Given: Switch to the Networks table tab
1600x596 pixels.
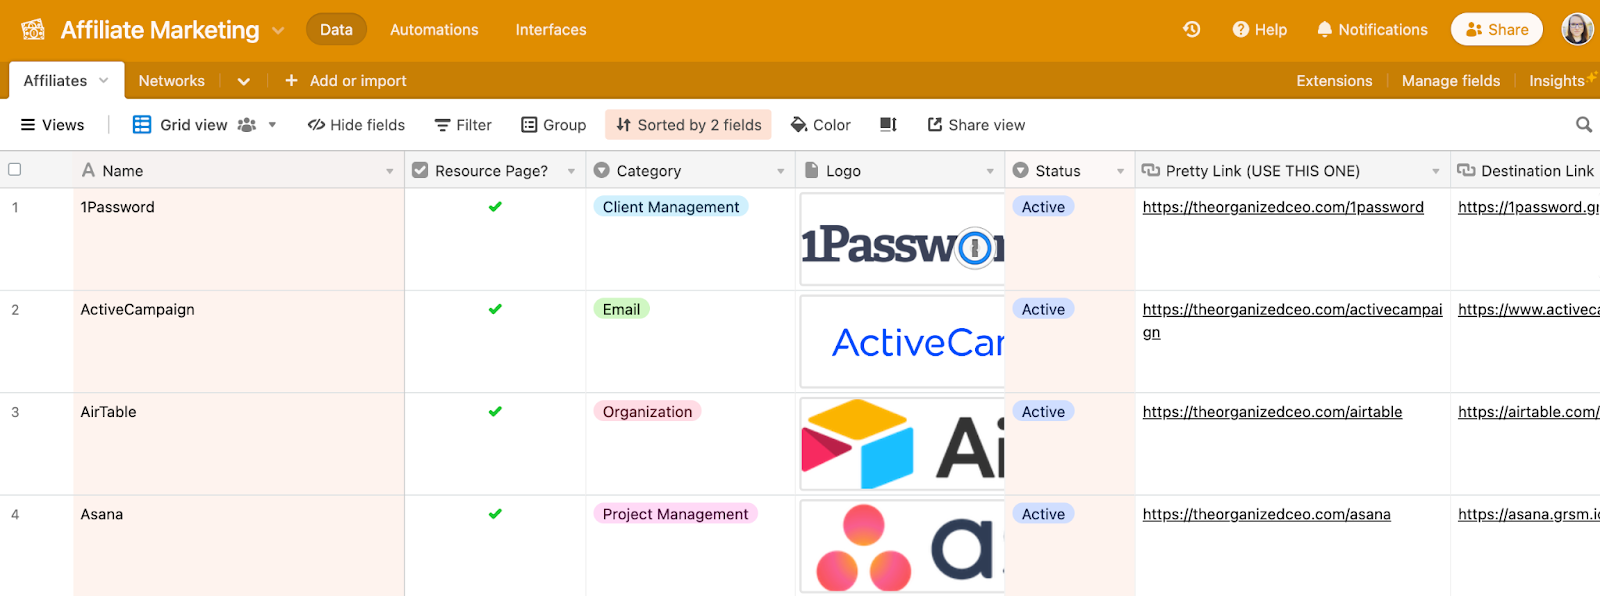Looking at the screenshot, I should [x=171, y=81].
